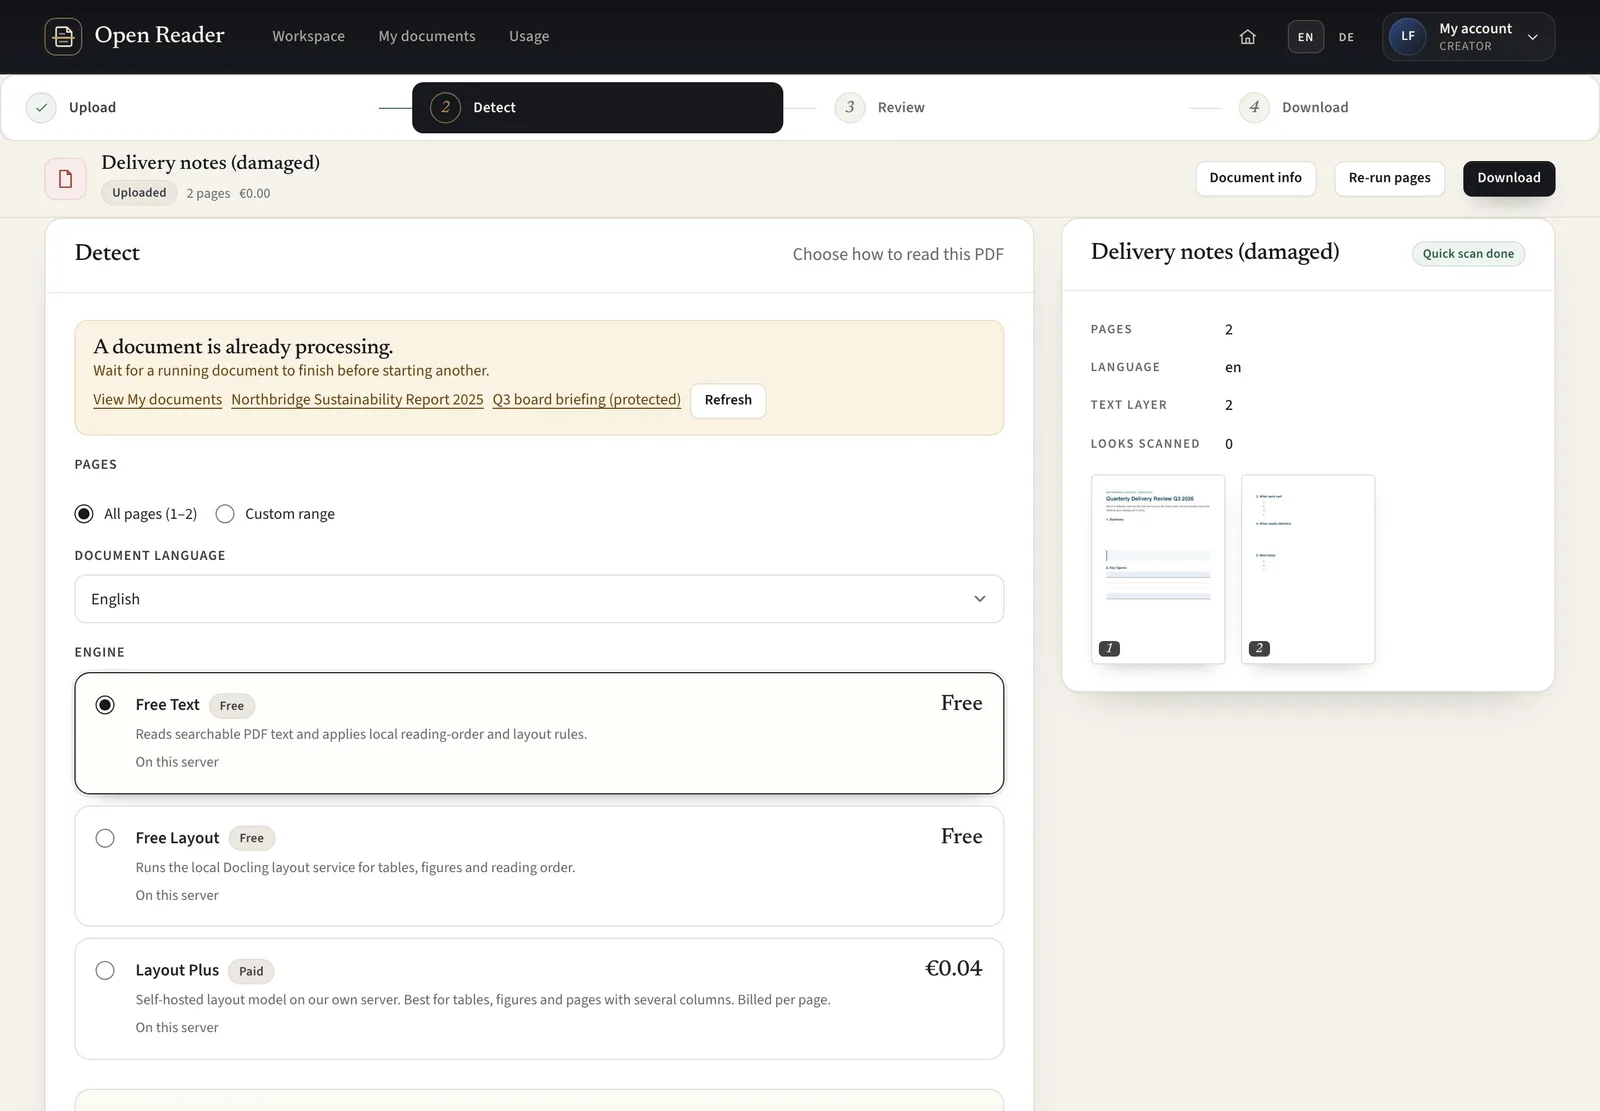Viewport: 1600px width, 1111px height.
Task: Click the Re-run pages button
Action: coord(1389,178)
